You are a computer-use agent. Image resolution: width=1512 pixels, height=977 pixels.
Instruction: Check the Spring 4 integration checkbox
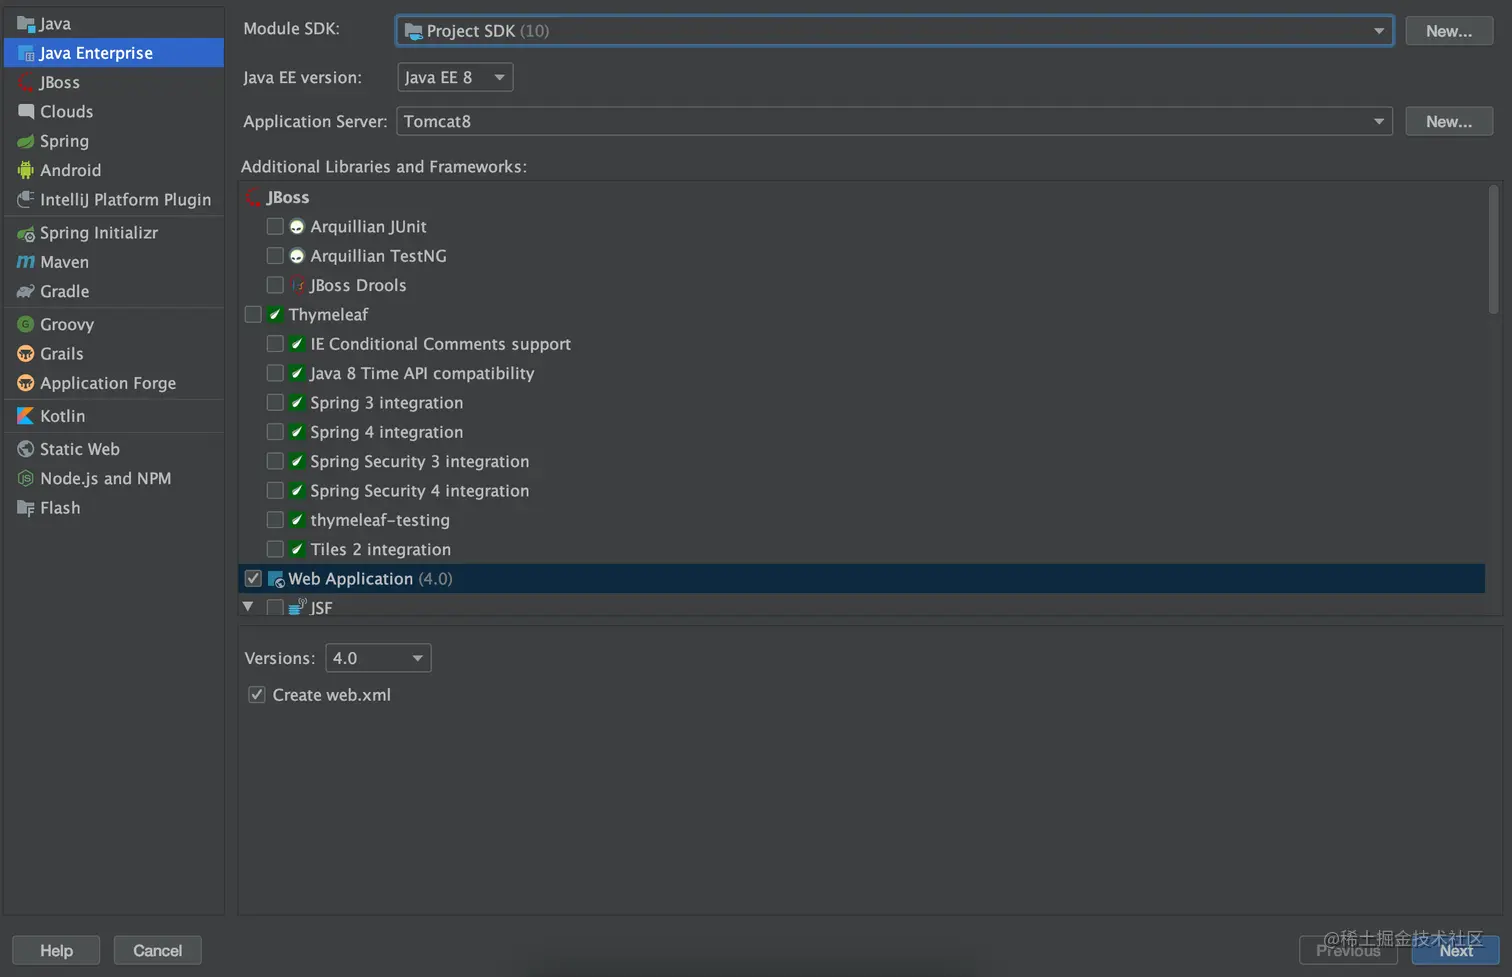pyautogui.click(x=275, y=432)
